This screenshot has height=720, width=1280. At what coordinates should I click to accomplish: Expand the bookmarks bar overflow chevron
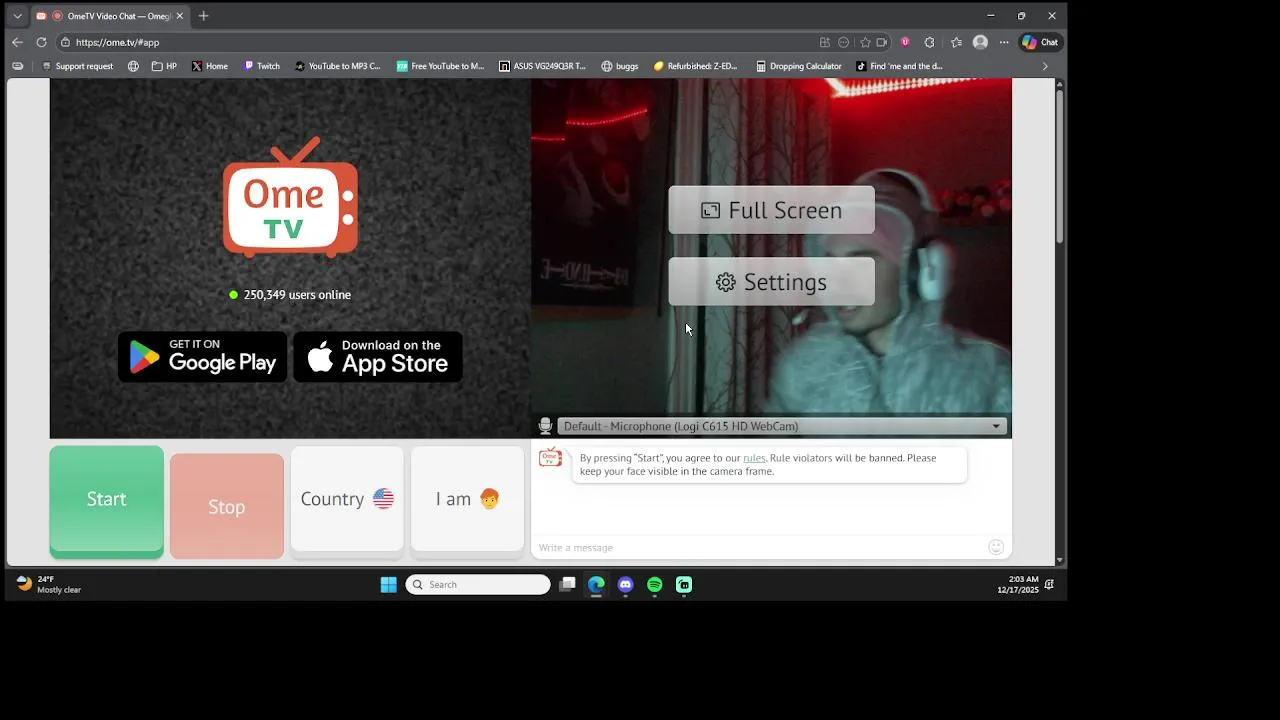click(1045, 66)
